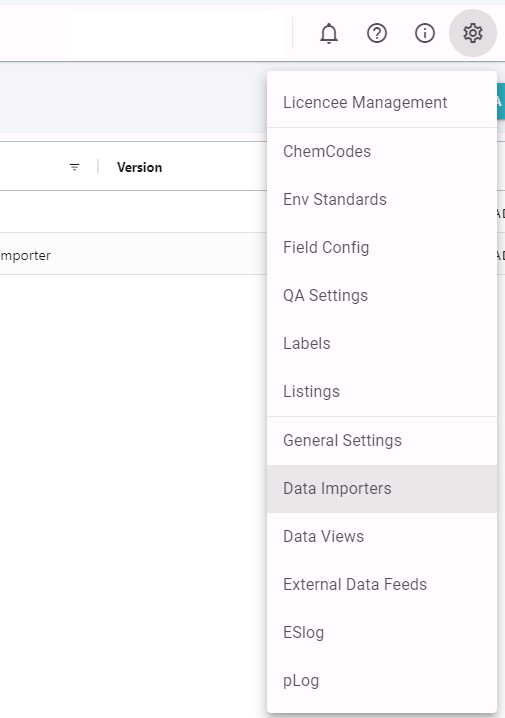Close the settings gear menu
505x718 pixels.
tap(473, 33)
